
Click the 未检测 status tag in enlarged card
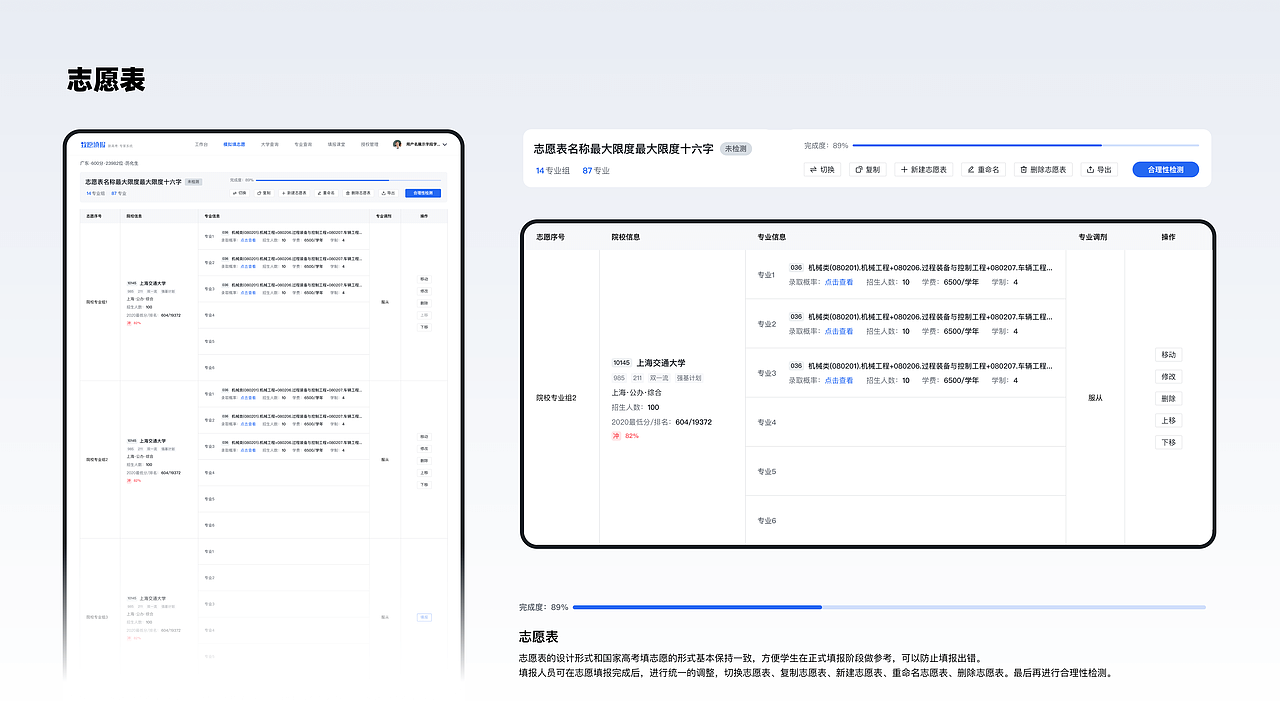click(x=737, y=149)
